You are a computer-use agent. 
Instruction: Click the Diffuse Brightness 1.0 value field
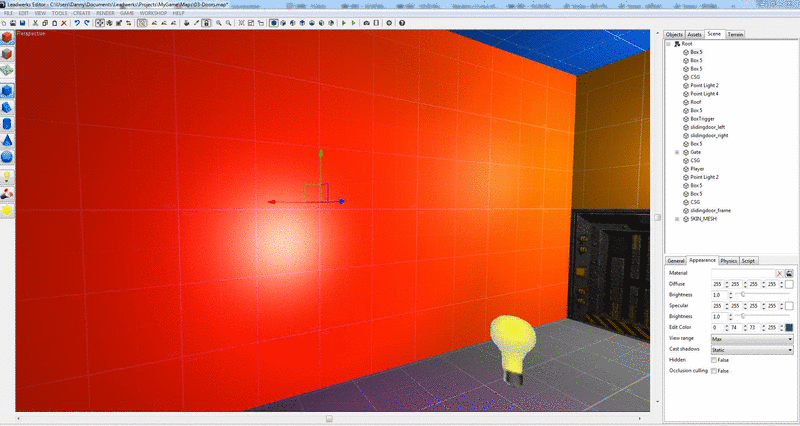point(719,295)
